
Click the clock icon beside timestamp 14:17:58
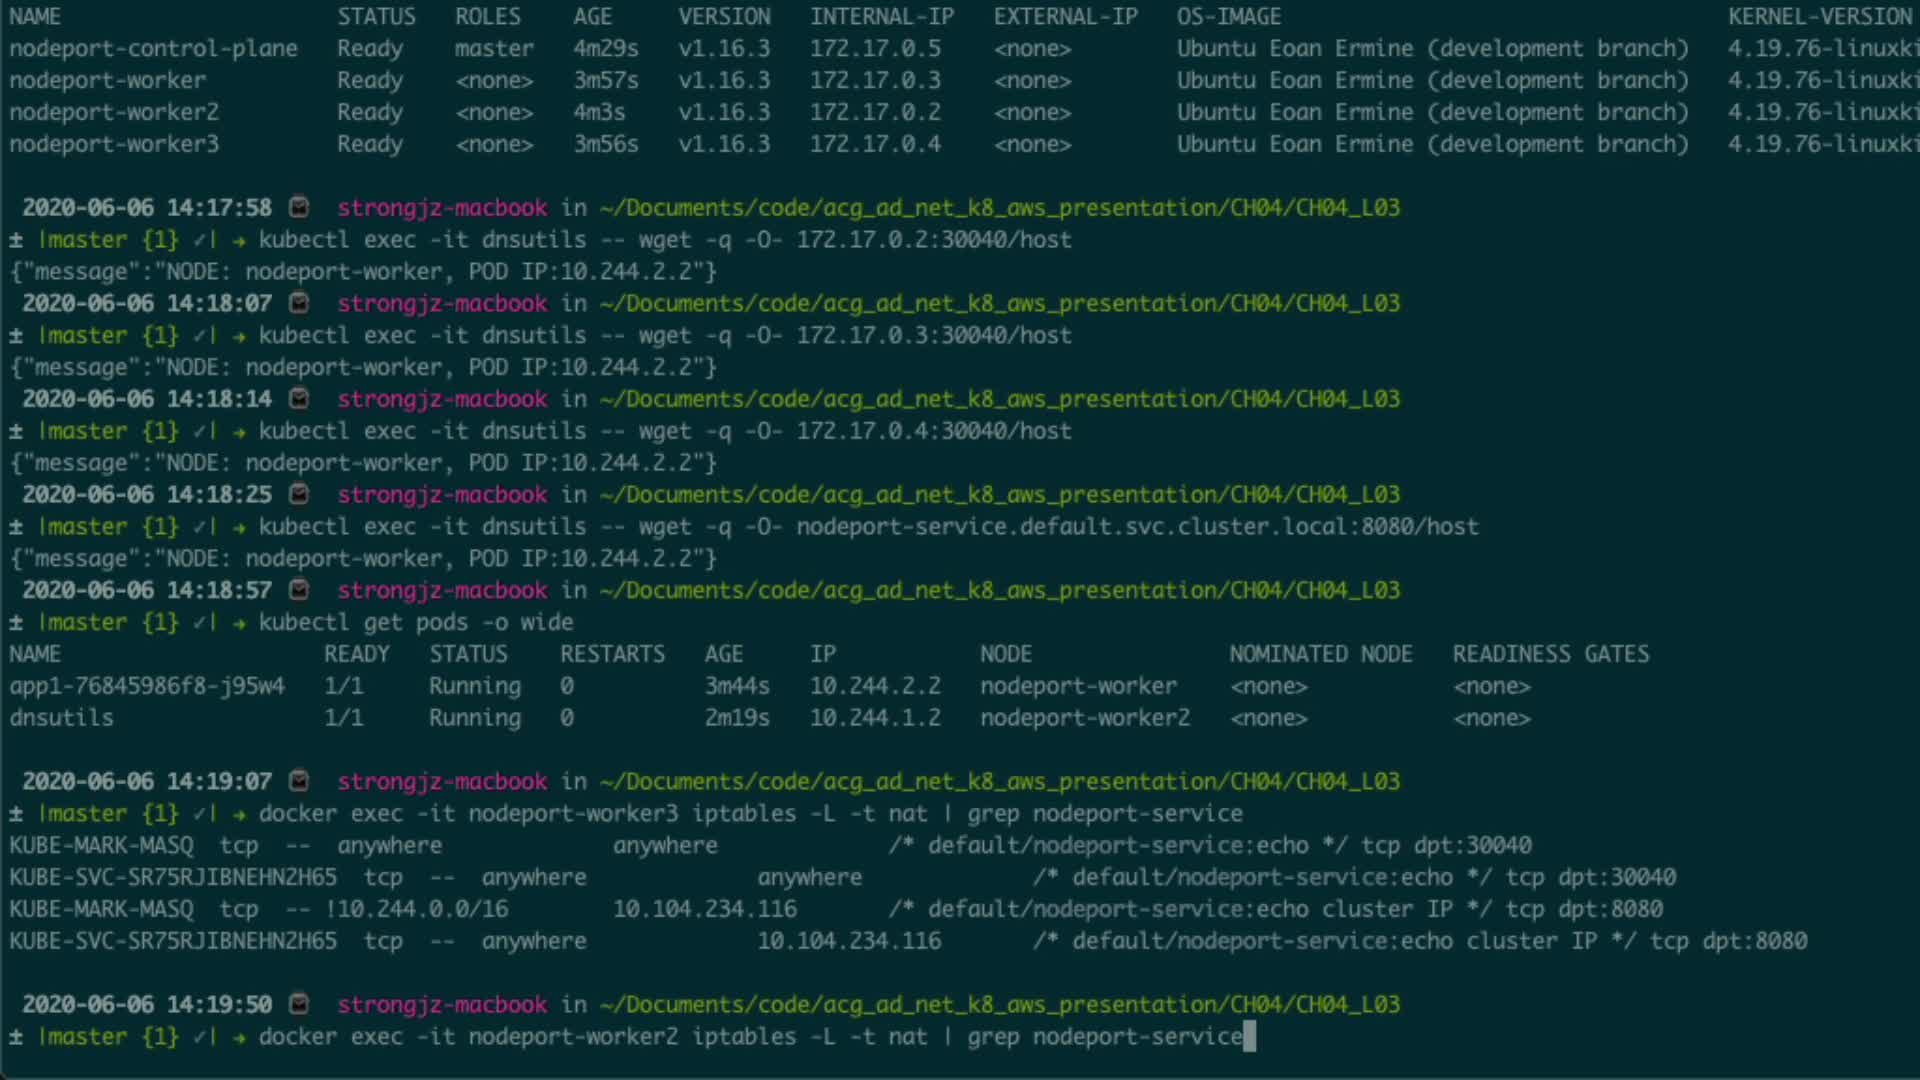(x=298, y=207)
